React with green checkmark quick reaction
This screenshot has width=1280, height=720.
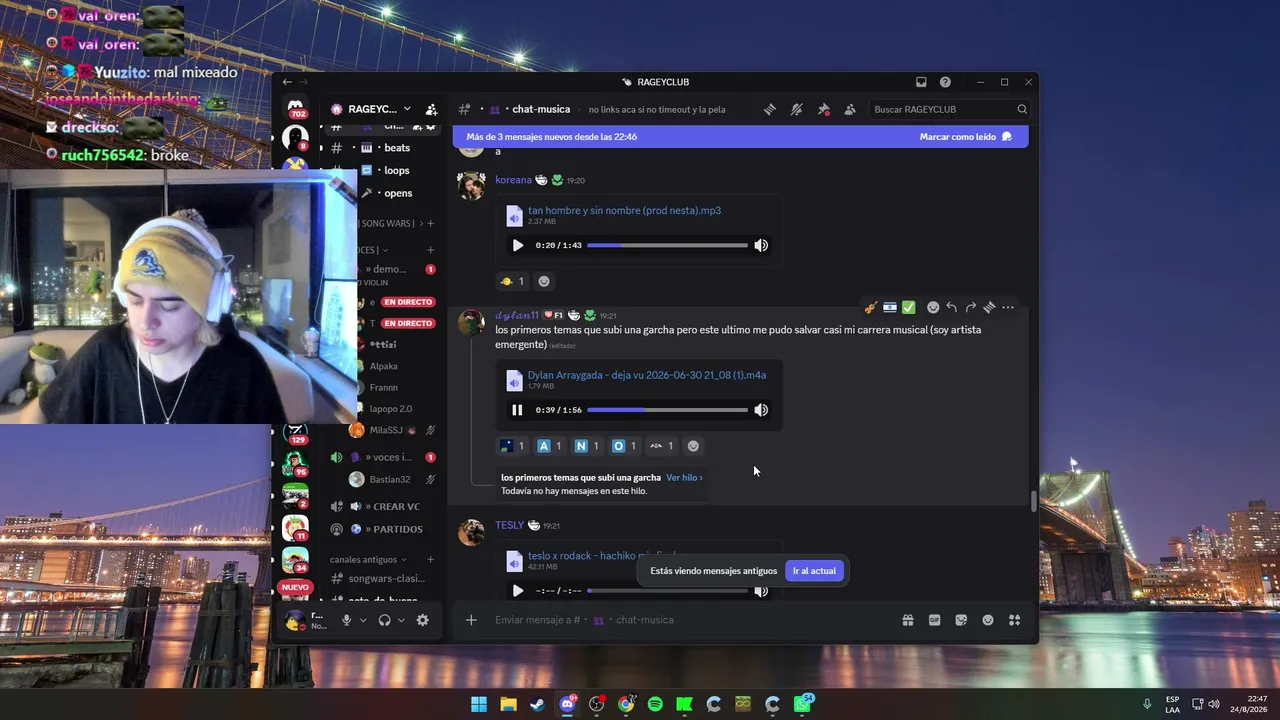point(908,308)
